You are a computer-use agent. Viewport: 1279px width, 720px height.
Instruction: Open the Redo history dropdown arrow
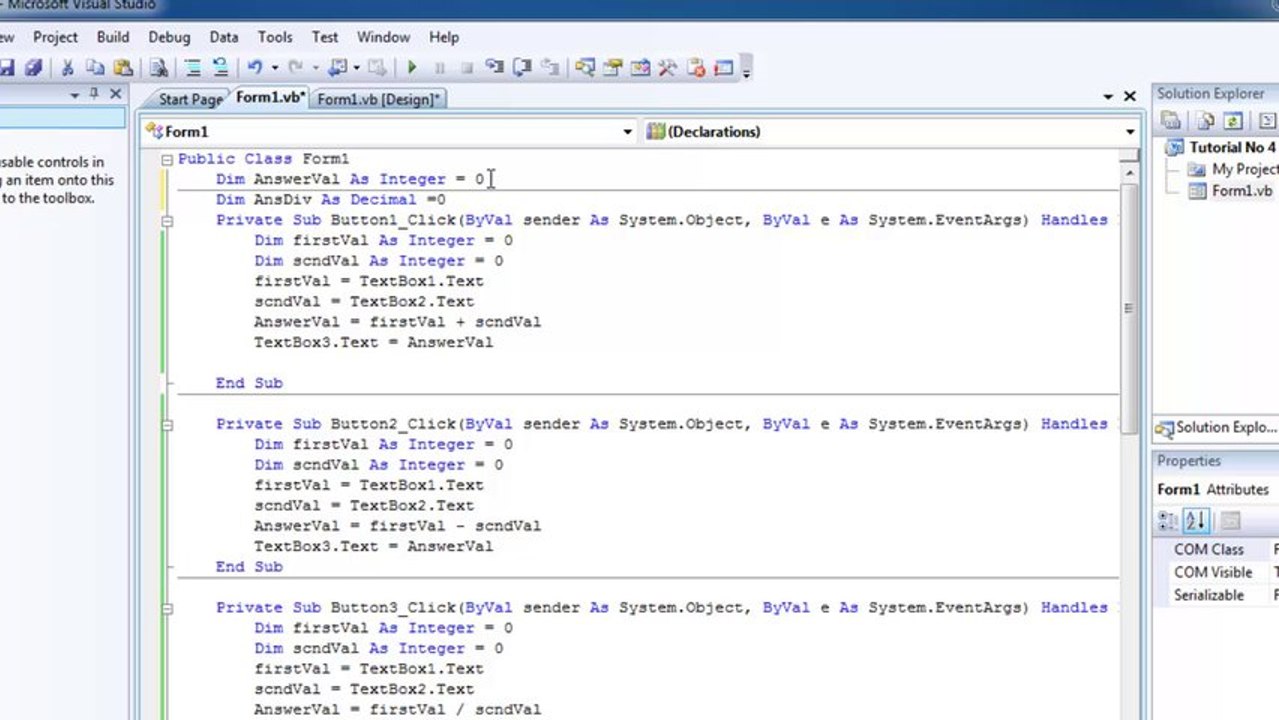pyautogui.click(x=316, y=68)
